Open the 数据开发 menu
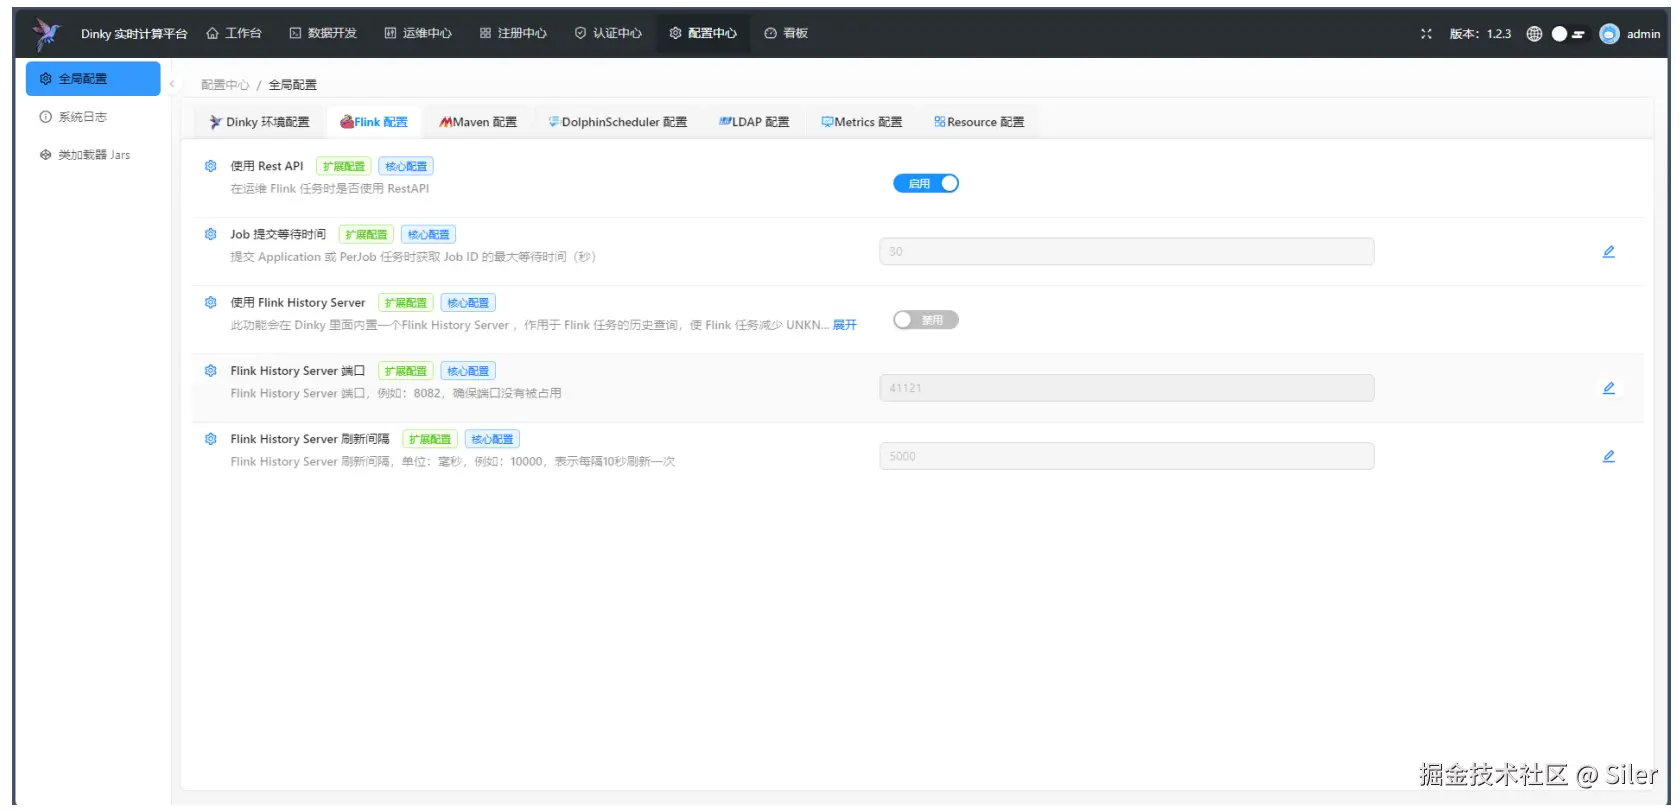Viewport: 1680px width, 811px height. tap(323, 33)
